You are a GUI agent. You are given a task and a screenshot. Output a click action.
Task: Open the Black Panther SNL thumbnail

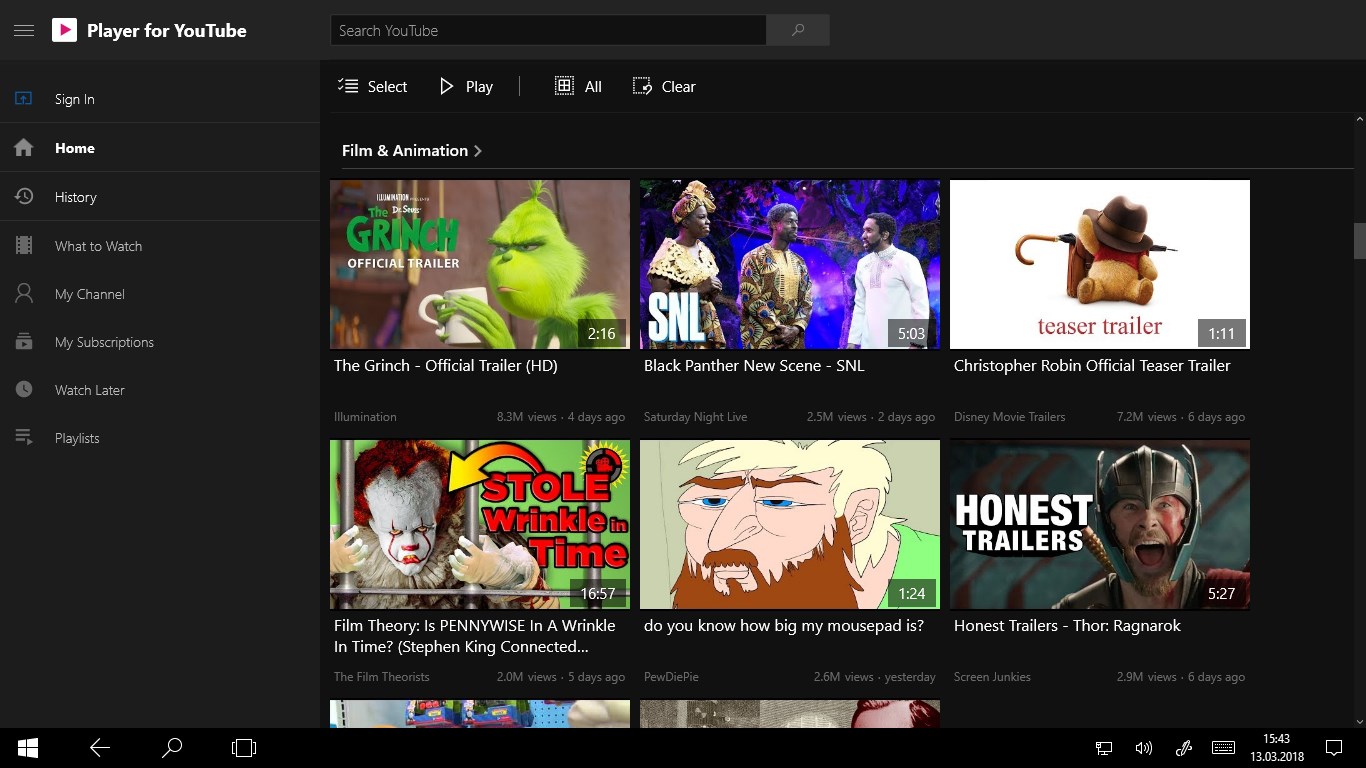click(x=790, y=264)
